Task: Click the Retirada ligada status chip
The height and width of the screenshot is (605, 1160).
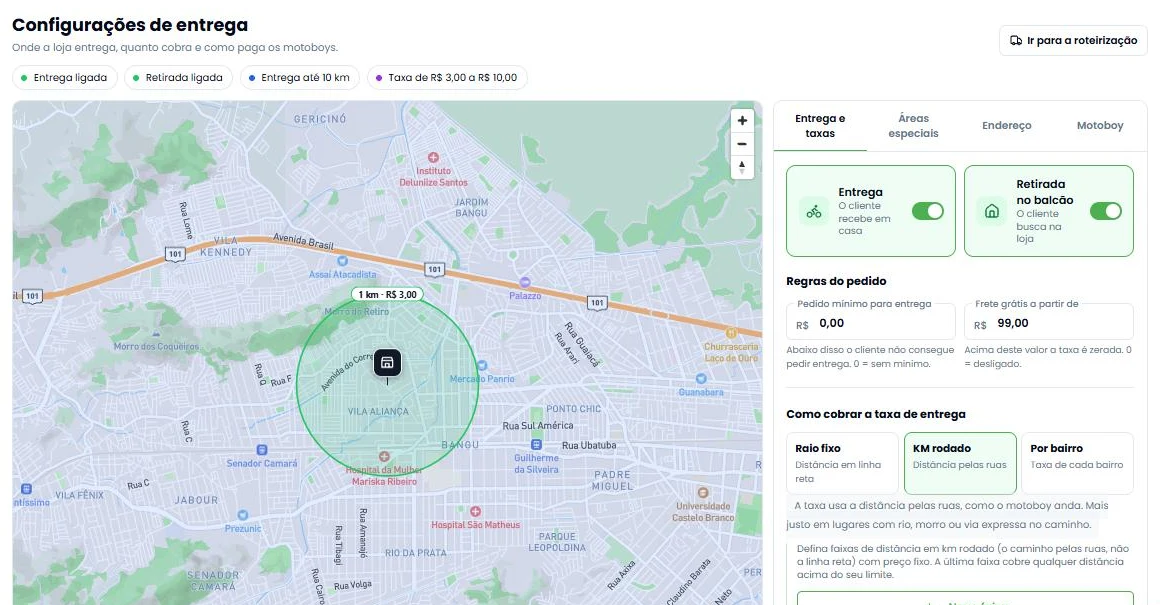Action: 178,78
